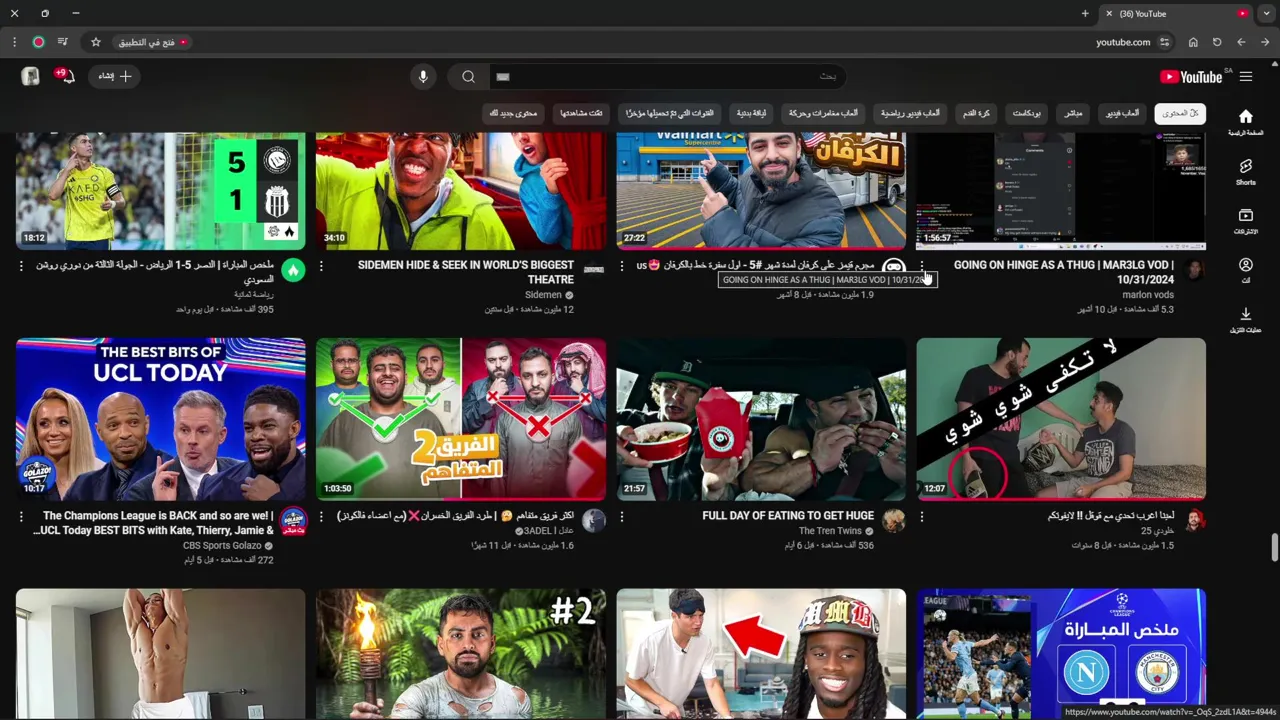Screen dimensions: 1280x720
Task: Play the Tren Twins eating video thumbnail
Action: coord(761,419)
